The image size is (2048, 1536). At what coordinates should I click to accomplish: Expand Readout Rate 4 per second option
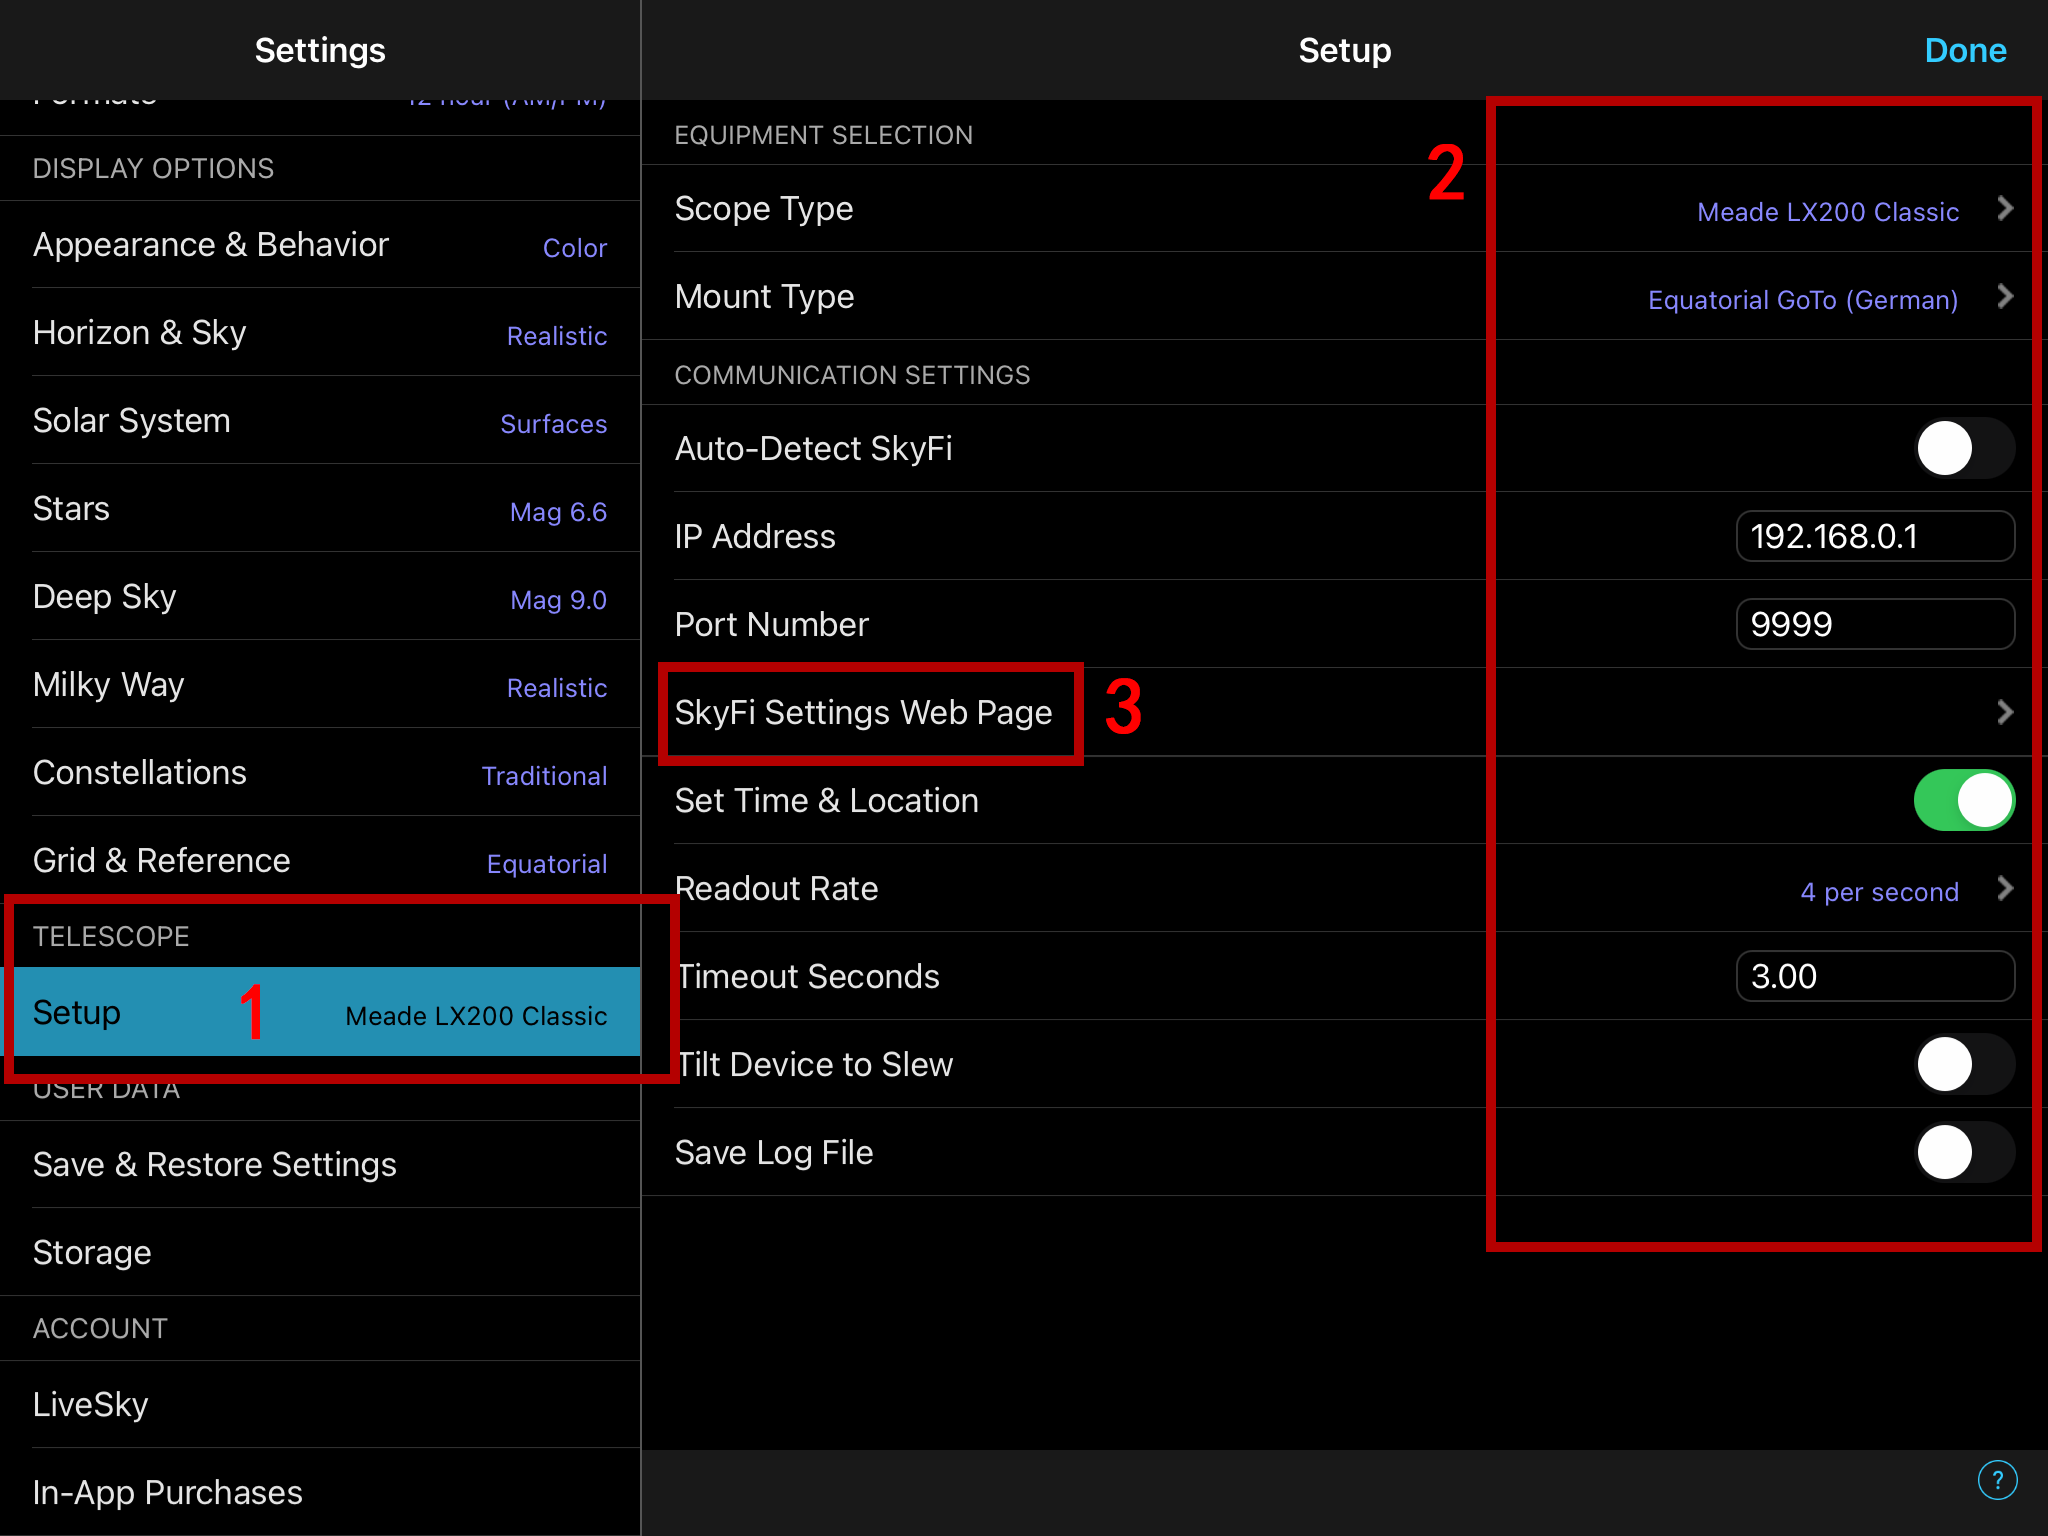coord(1879,891)
